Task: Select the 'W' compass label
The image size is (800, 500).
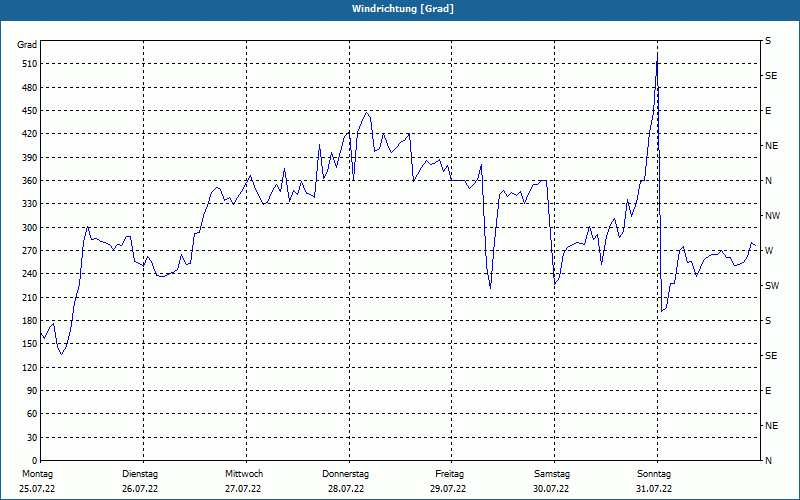Action: click(769, 251)
